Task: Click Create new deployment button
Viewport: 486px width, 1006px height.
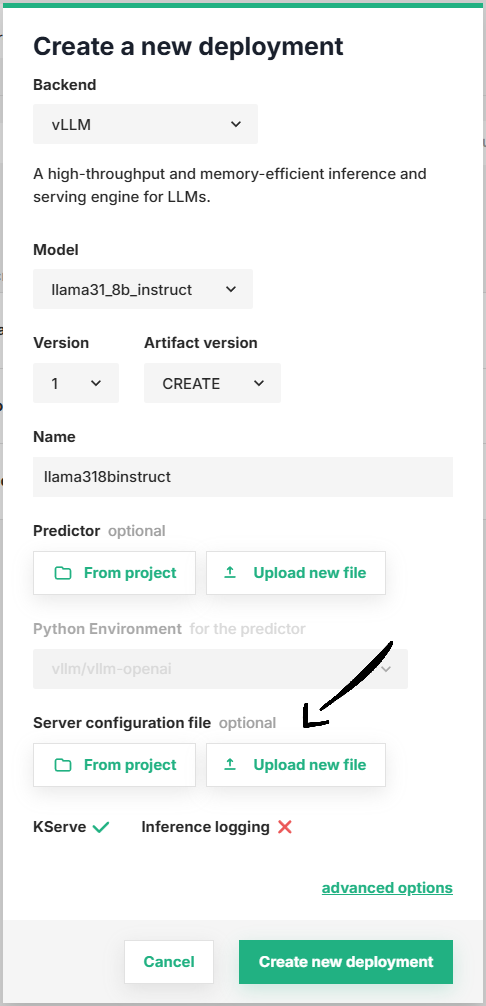Action: click(346, 962)
